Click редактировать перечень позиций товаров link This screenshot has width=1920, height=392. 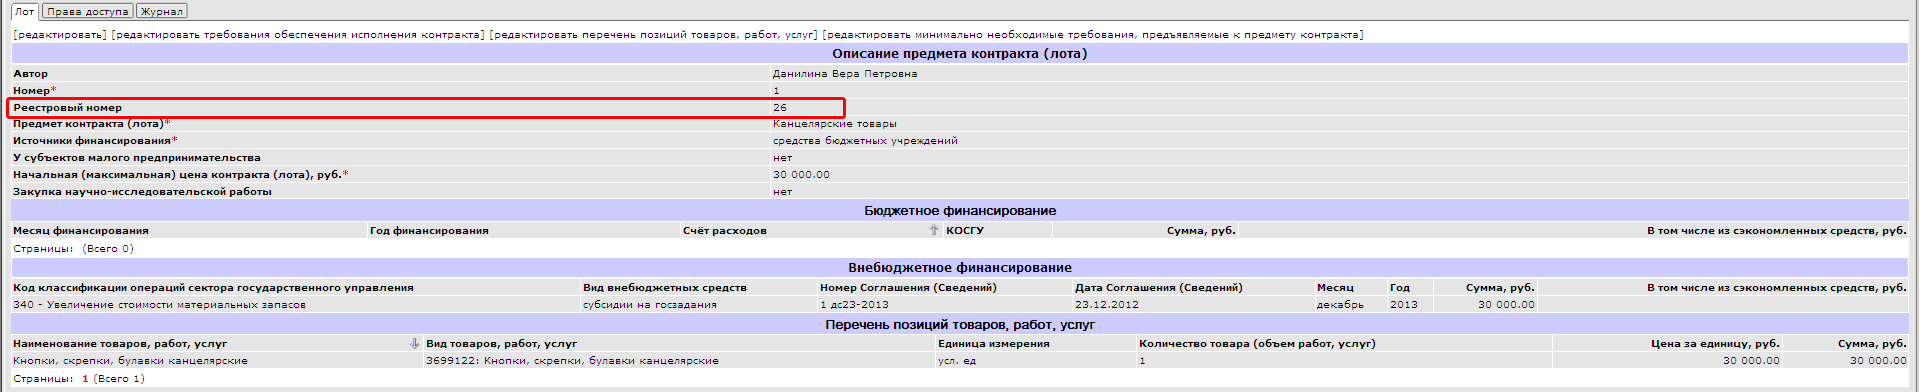coord(654,35)
